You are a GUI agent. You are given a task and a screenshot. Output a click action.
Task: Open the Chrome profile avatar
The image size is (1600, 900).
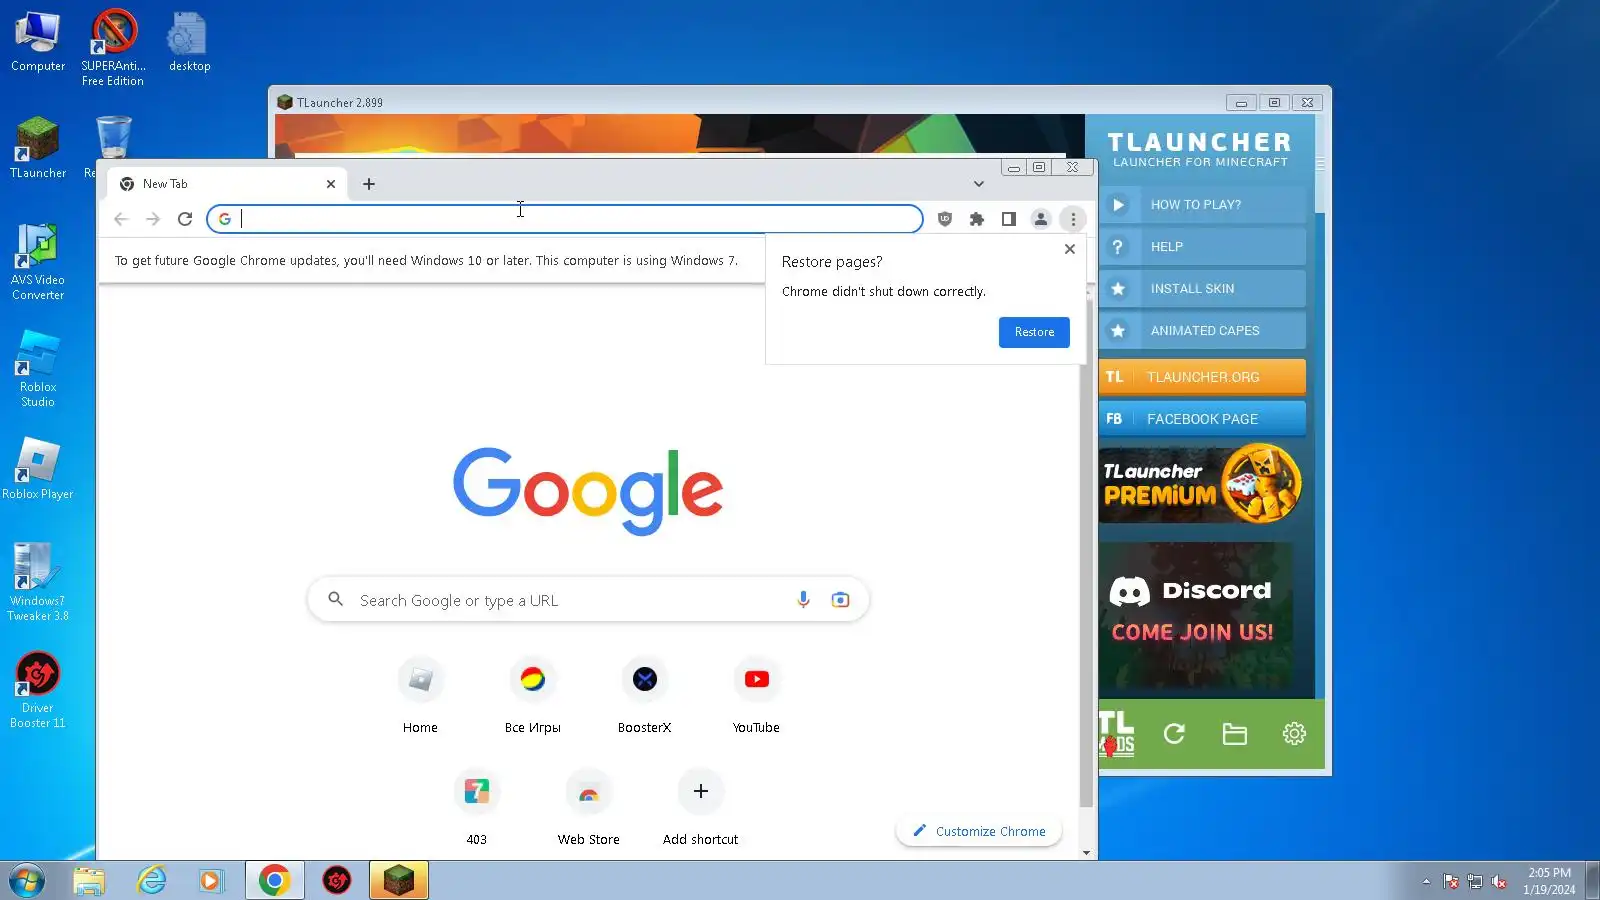tap(1041, 219)
